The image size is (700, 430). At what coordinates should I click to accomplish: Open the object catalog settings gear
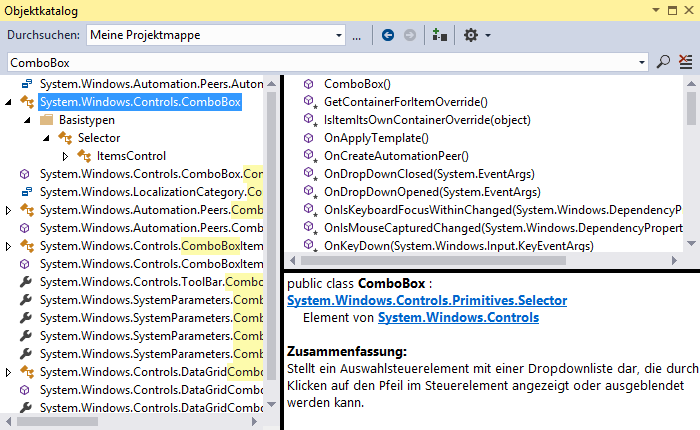(471, 35)
